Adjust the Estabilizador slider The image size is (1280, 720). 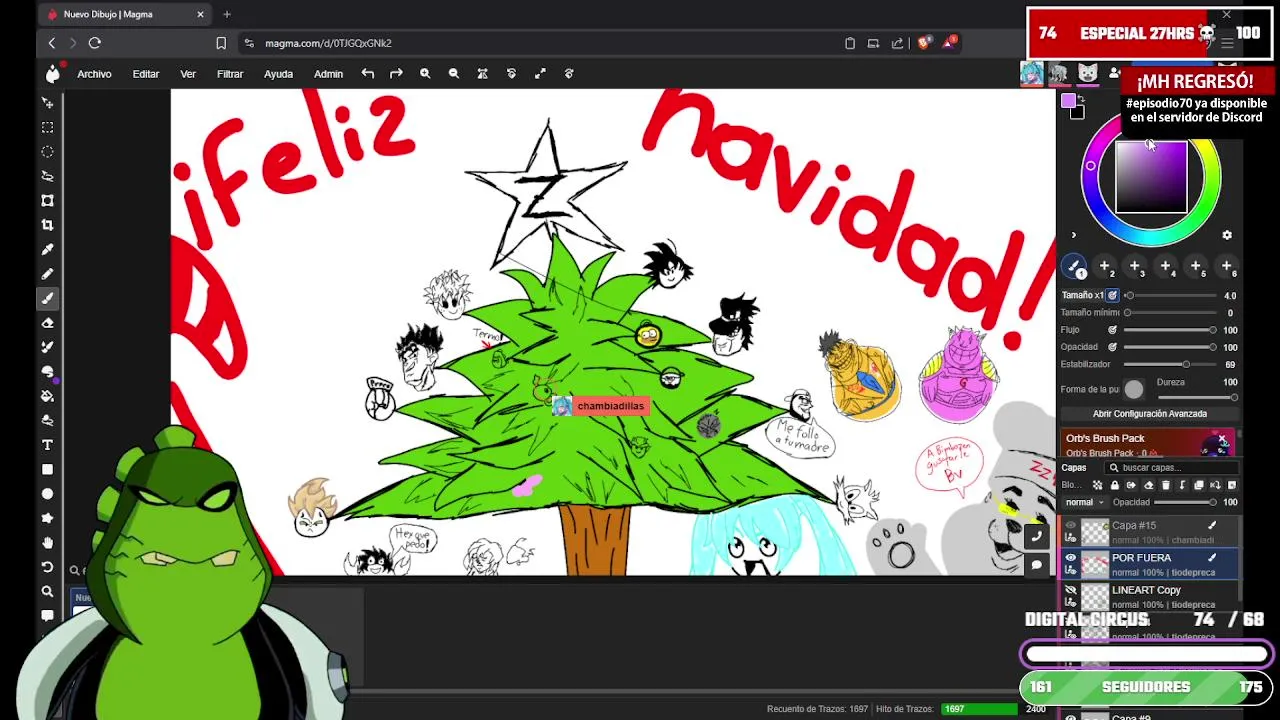1169,364
